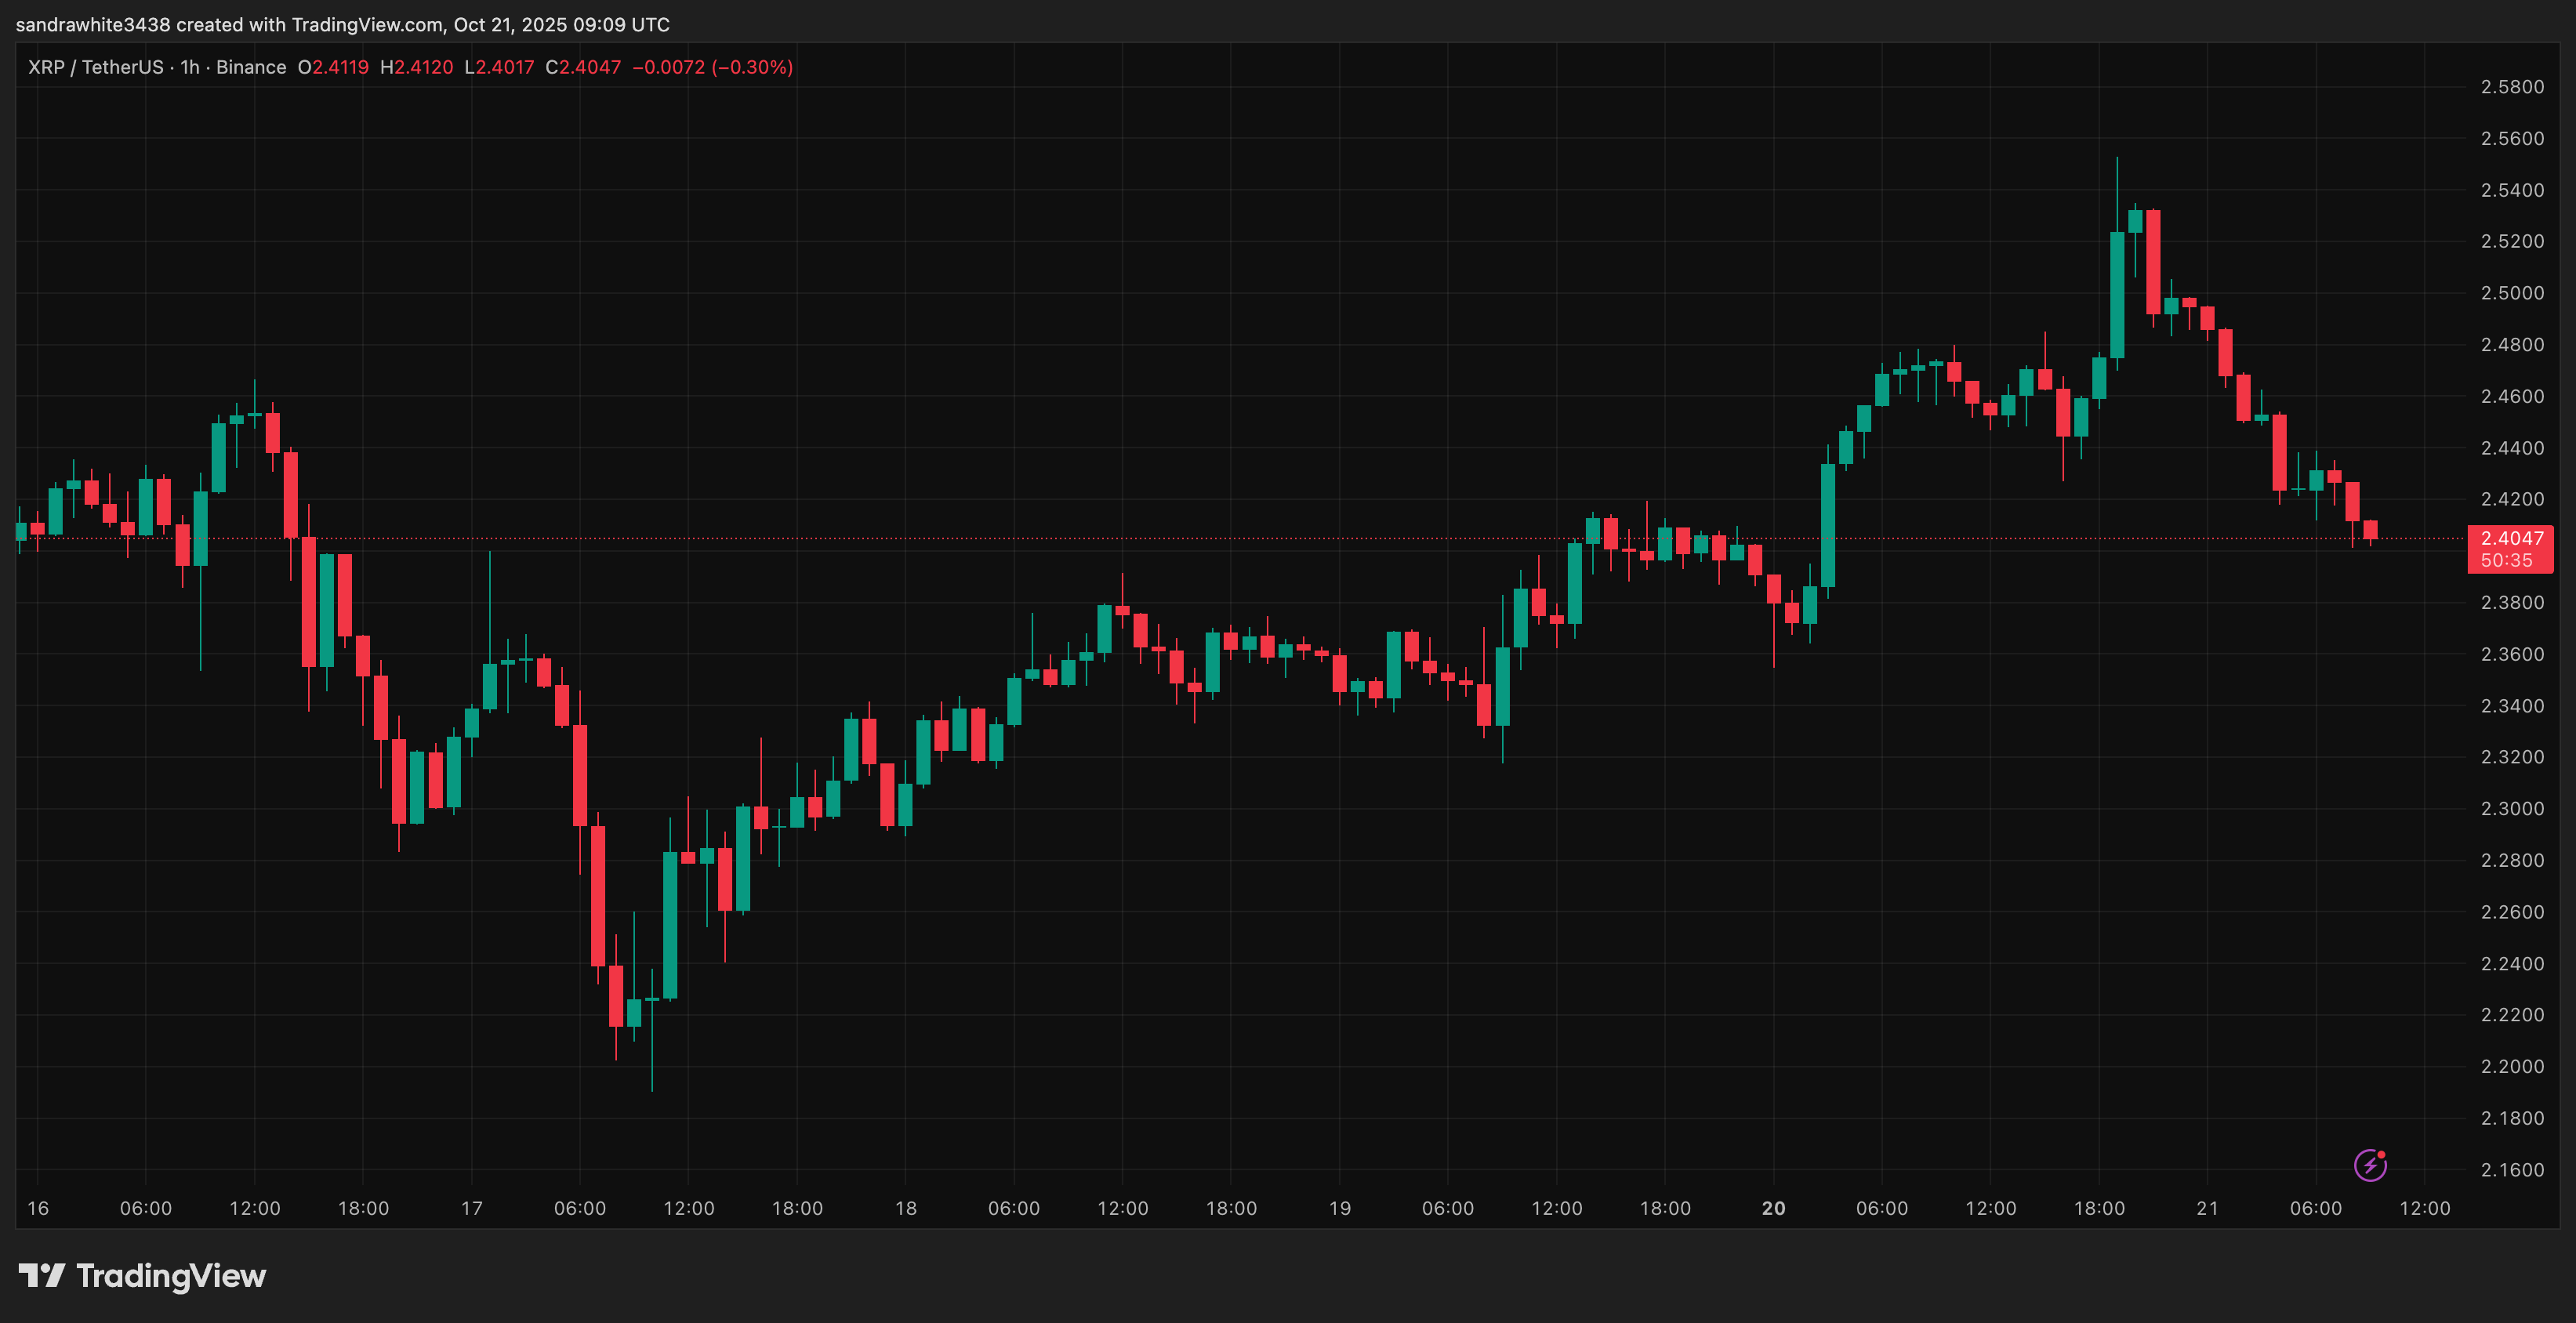Click the 17 date label on time axis
2576x1323 pixels.
click(471, 1208)
